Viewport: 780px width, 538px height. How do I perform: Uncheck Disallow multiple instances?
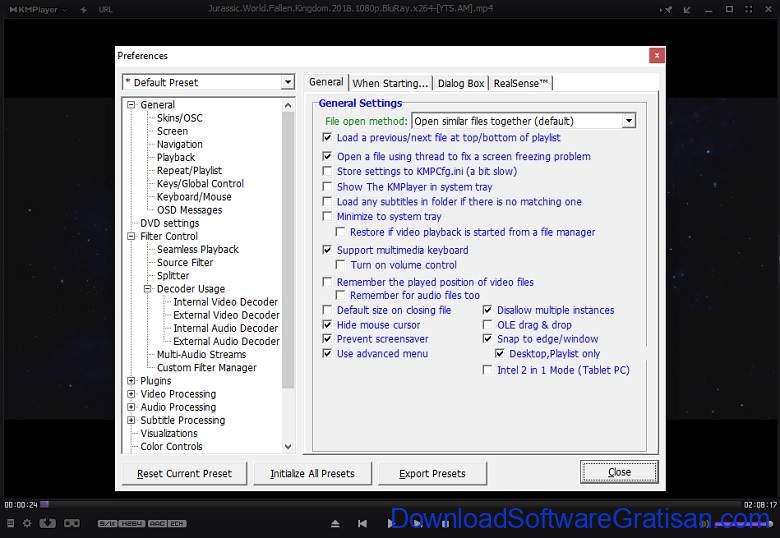pos(488,310)
